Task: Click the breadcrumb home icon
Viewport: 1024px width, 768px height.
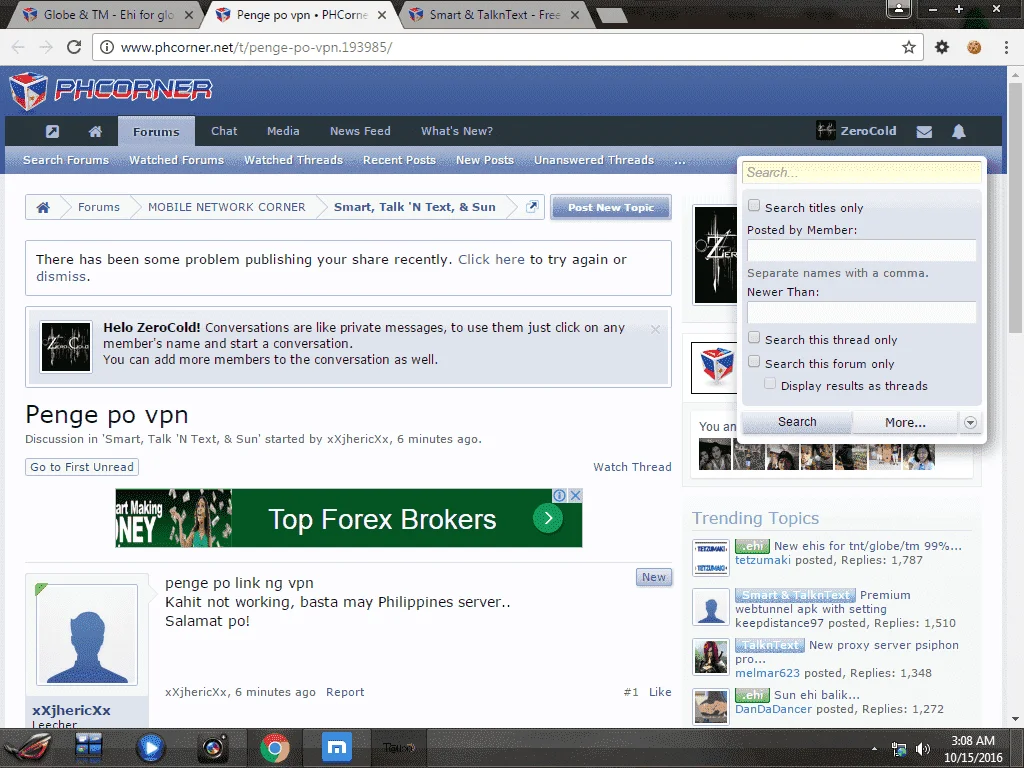Action: point(43,207)
